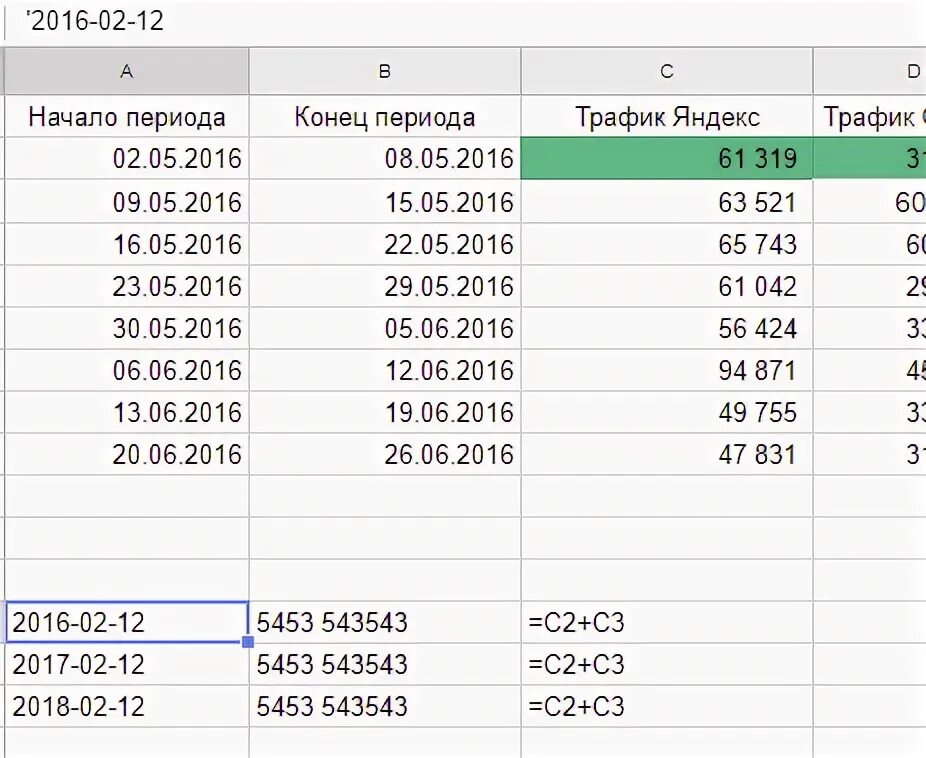Image resolution: width=926 pixels, height=758 pixels.
Task: Select cell with value 56 424
Action: click(x=667, y=328)
